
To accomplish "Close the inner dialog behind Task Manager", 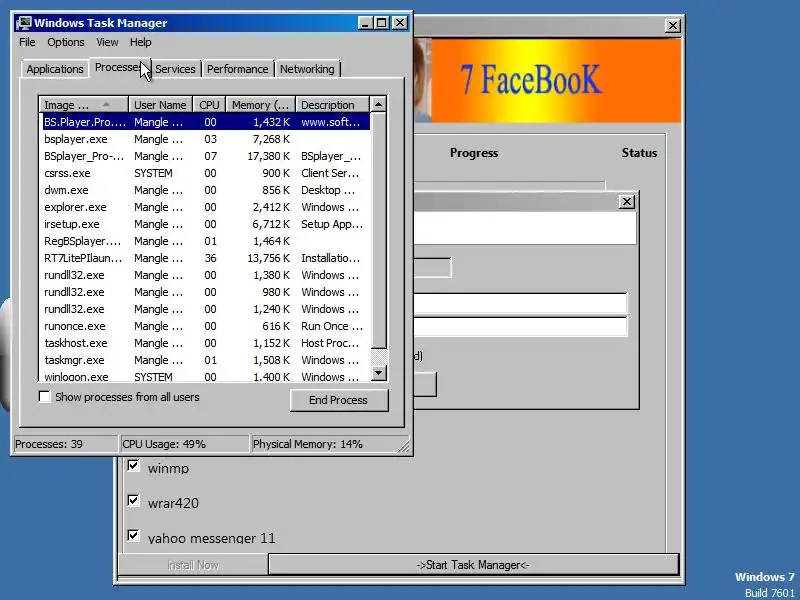I will 627,202.
